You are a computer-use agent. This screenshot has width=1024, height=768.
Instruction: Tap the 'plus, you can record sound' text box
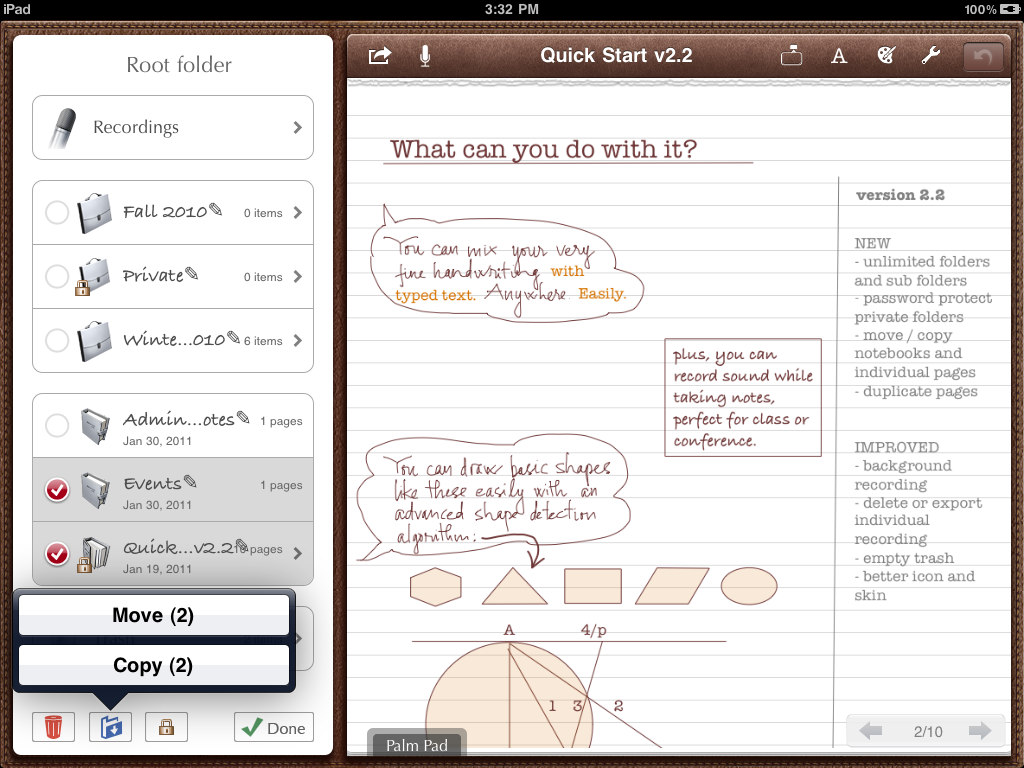point(743,397)
